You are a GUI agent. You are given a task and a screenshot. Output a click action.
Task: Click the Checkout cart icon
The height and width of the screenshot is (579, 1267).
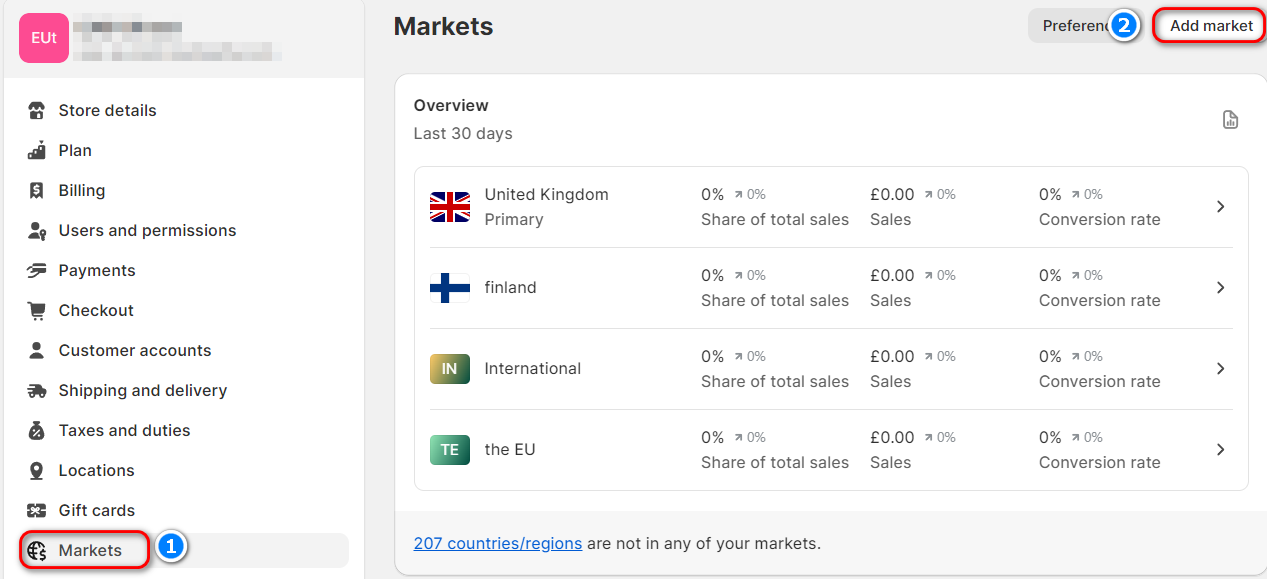37,310
